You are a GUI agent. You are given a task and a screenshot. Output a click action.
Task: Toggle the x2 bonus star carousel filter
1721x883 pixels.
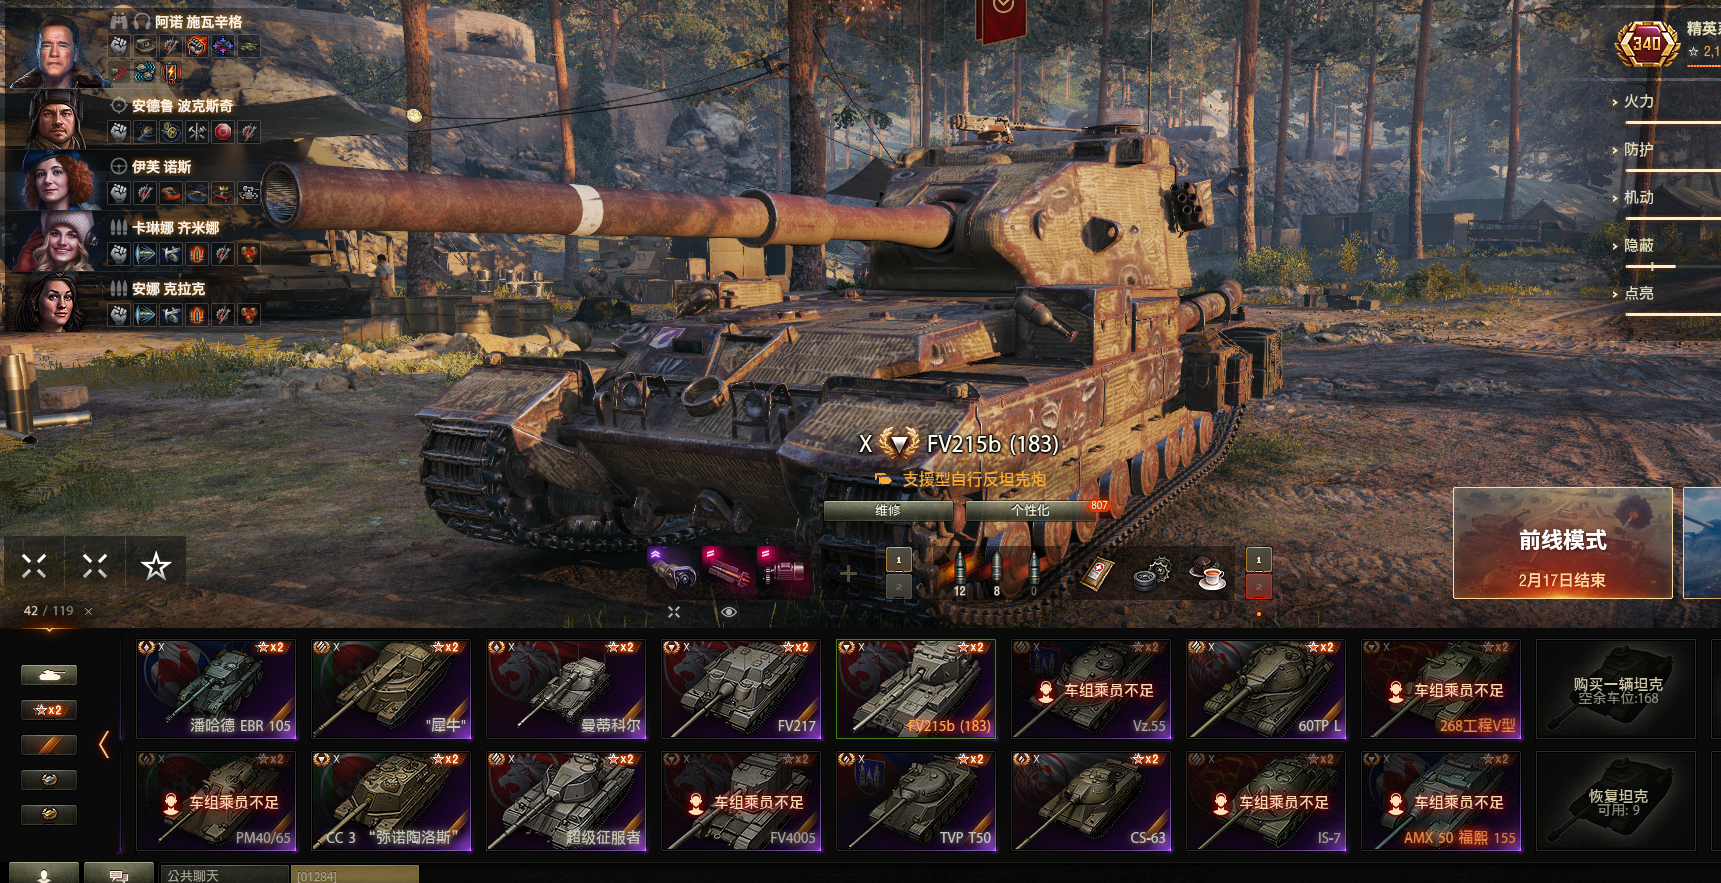tap(49, 710)
